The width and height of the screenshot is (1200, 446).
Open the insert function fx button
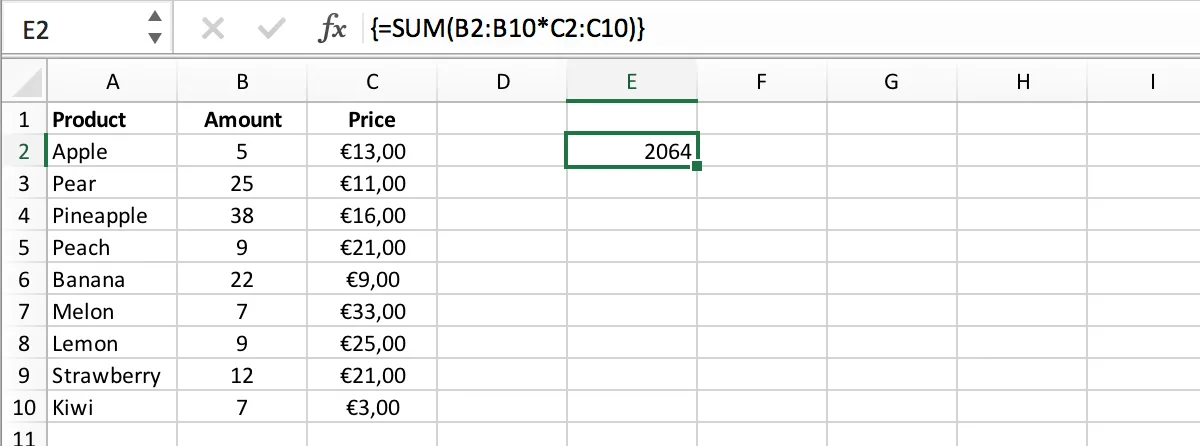(x=331, y=29)
